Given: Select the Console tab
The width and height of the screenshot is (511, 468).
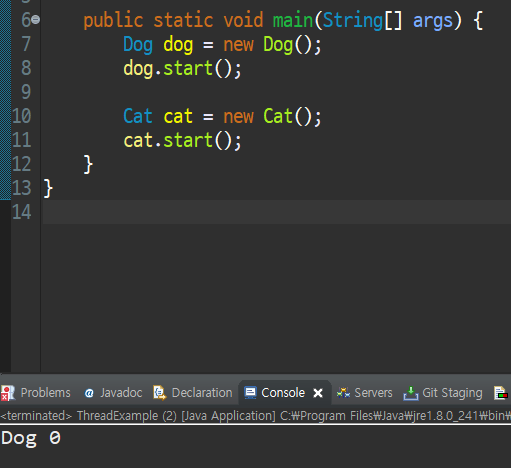Looking at the screenshot, I should [x=274, y=393].
